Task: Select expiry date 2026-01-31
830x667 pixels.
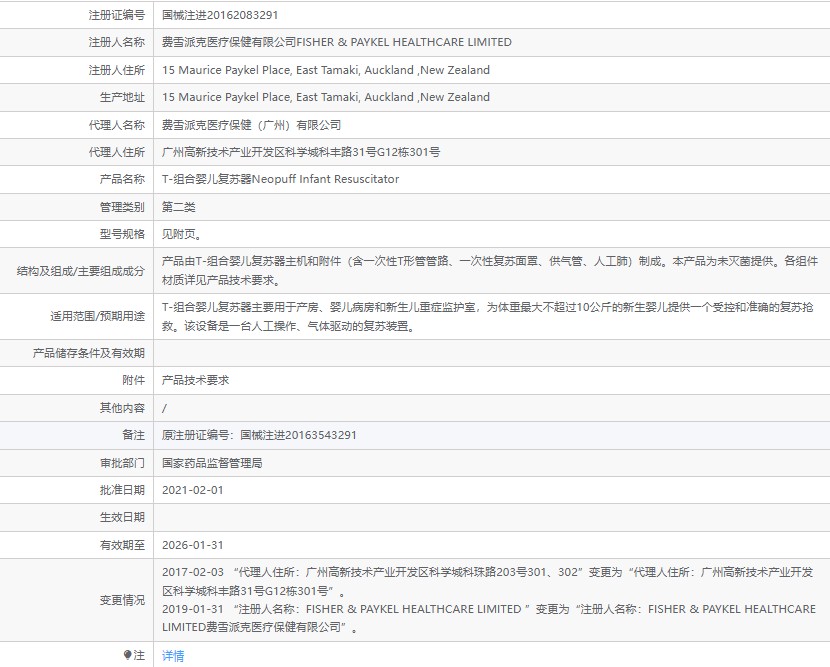Action: coord(193,545)
